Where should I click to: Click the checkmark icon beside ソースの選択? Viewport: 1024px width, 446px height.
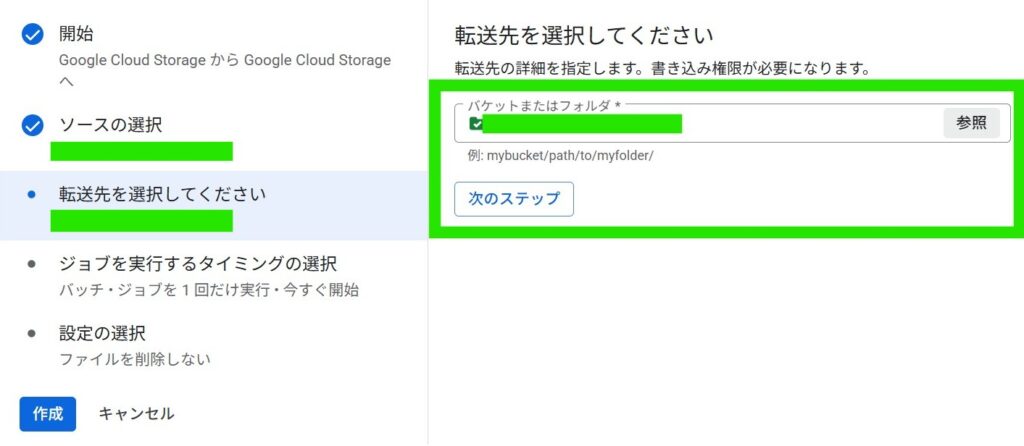(32, 125)
